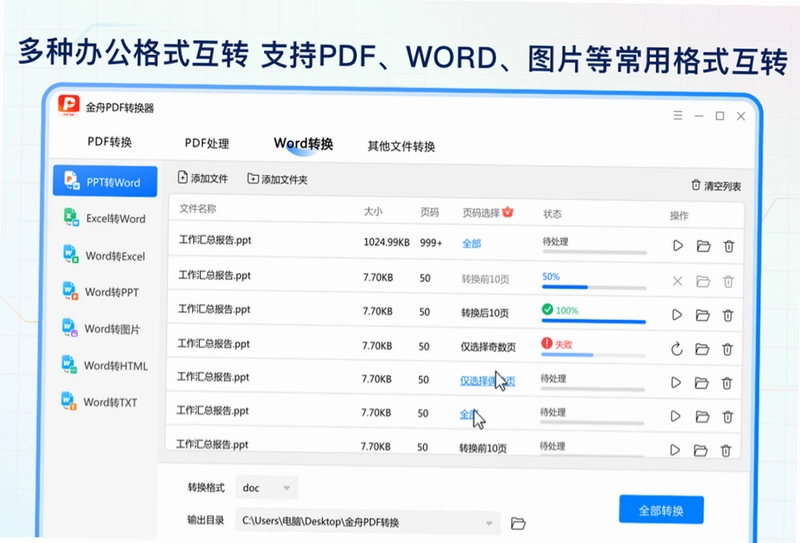Select the Word转换 tab
Viewport: 800px width, 543px height.
tap(303, 143)
